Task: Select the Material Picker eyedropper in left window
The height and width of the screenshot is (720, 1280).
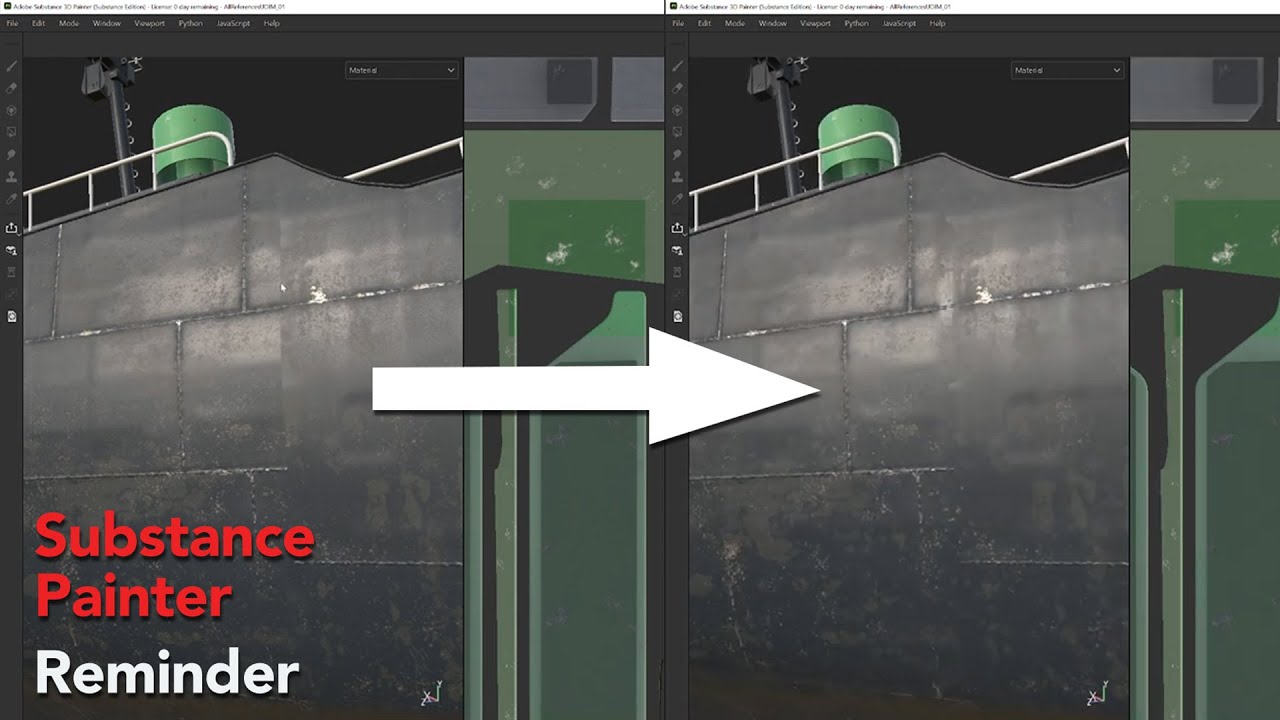Action: click(12, 199)
